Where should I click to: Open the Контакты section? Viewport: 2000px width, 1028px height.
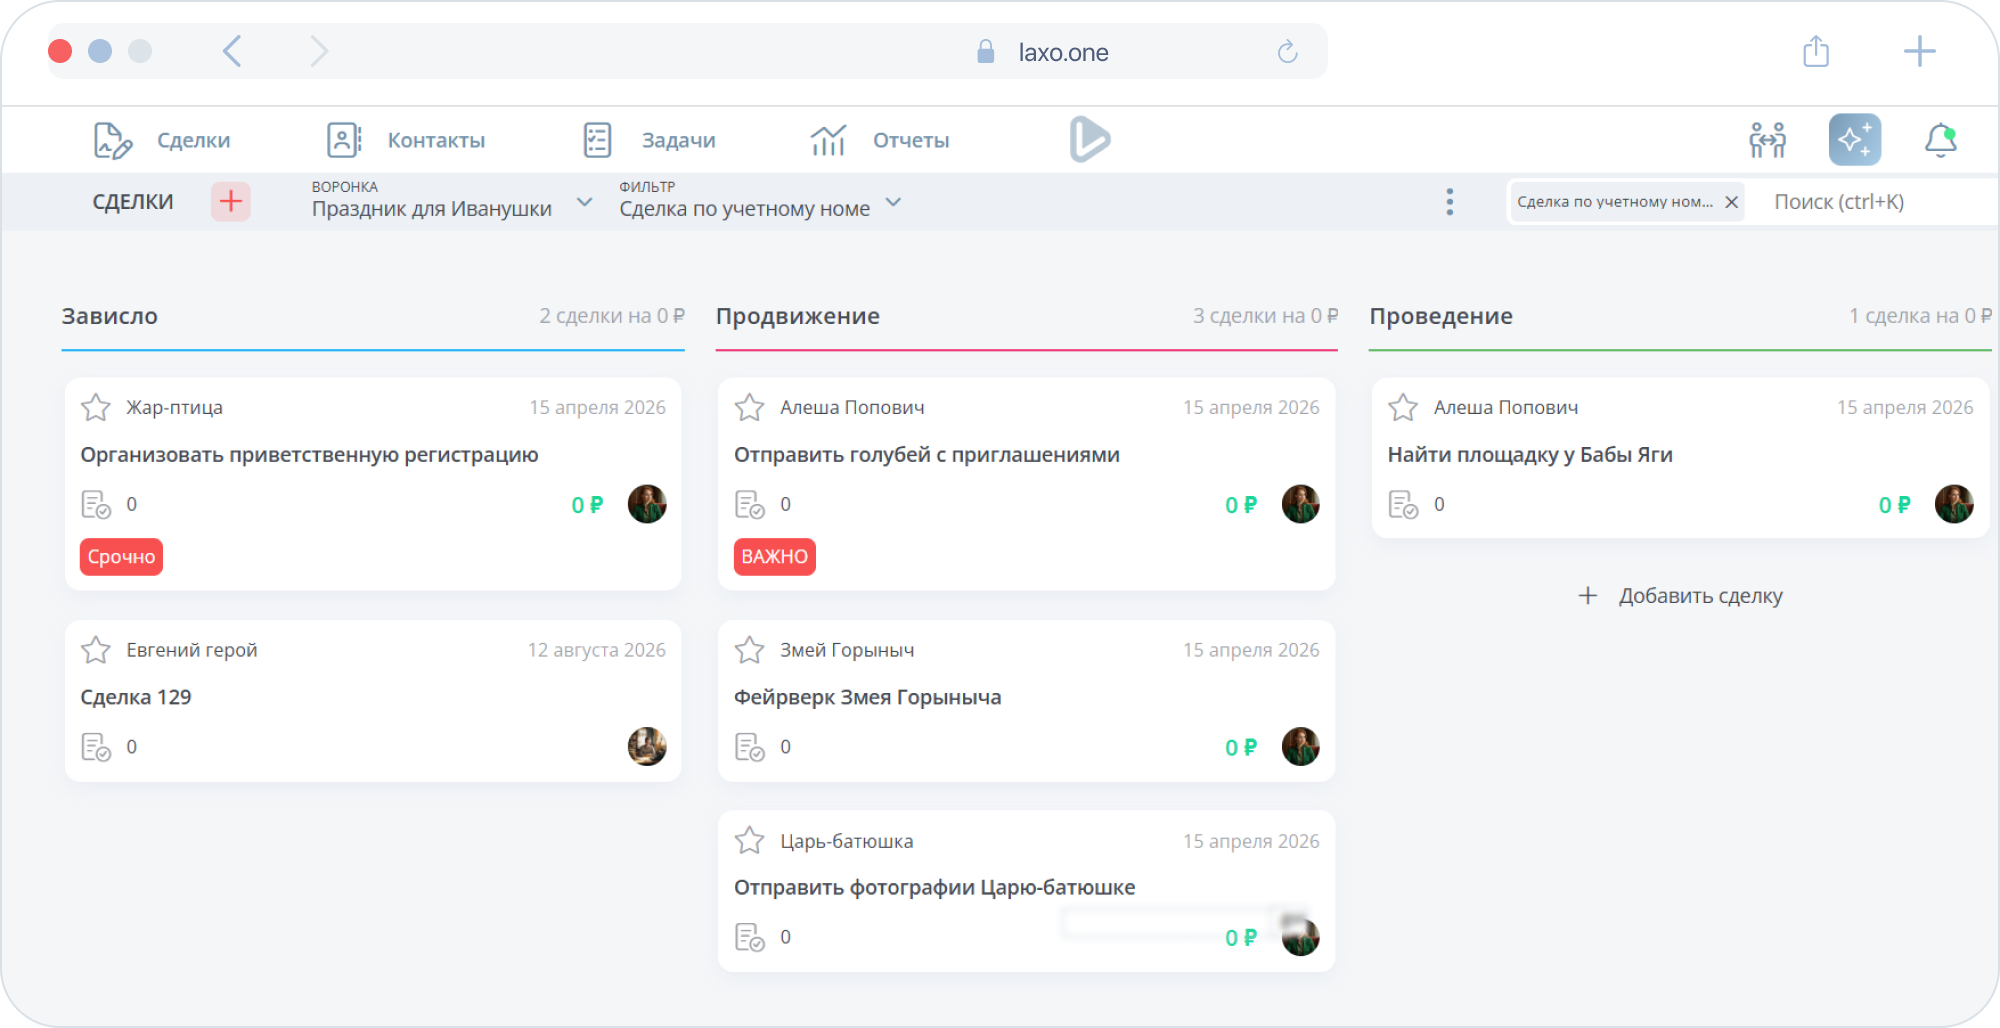point(406,140)
